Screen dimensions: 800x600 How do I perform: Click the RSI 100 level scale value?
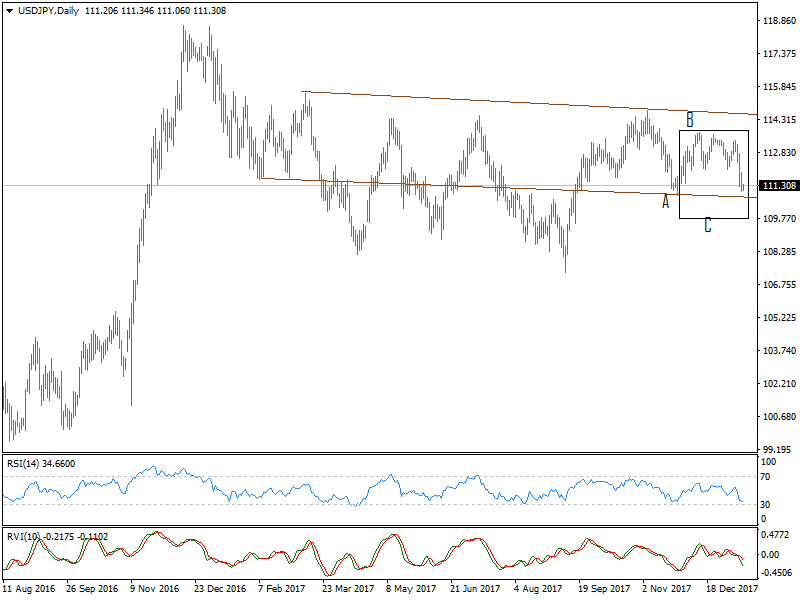[x=769, y=462]
